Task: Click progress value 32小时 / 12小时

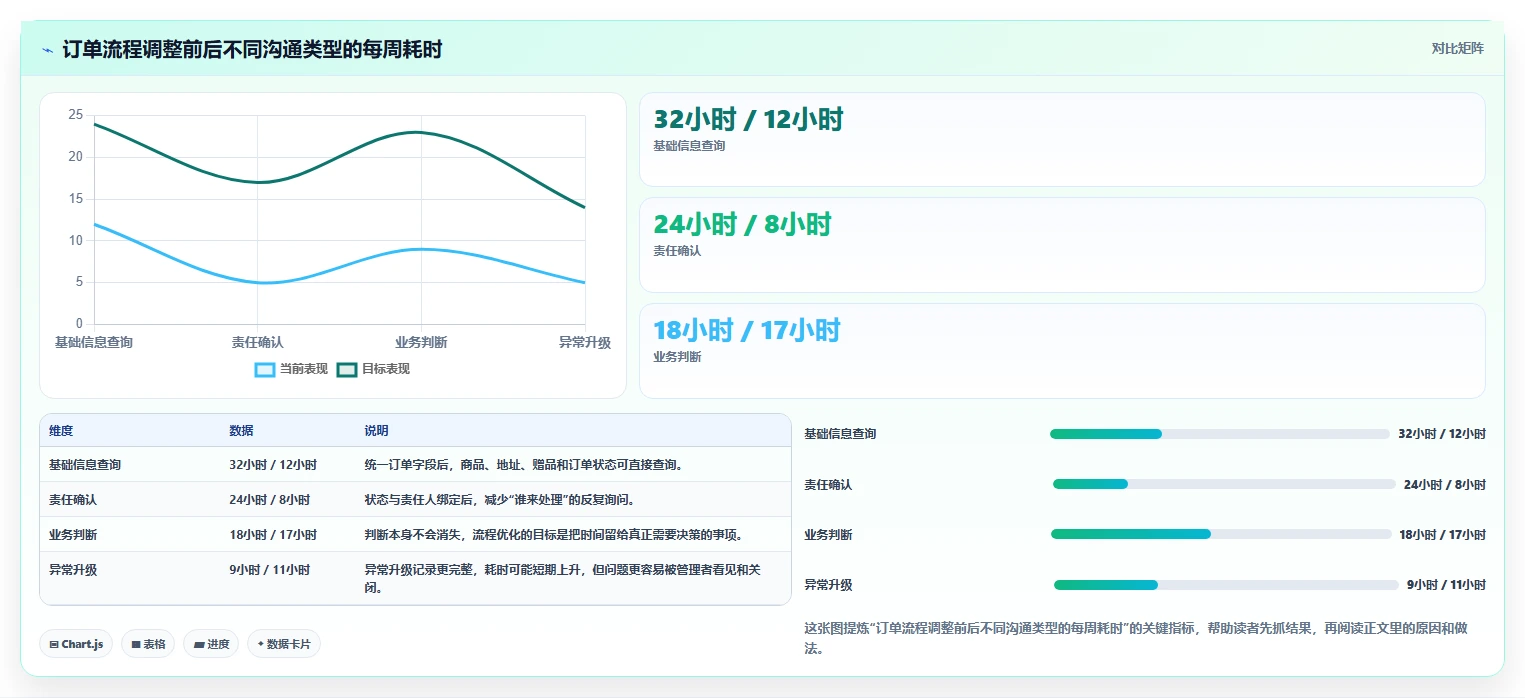Action: click(x=1442, y=434)
